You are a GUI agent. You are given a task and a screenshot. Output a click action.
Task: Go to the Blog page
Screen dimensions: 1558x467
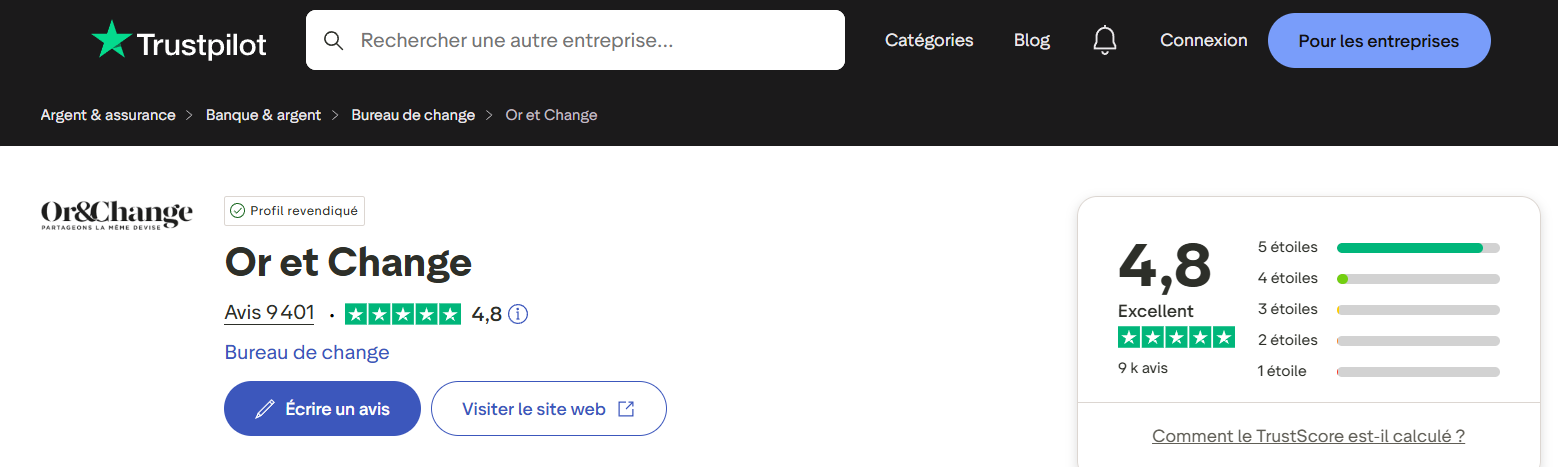(x=1031, y=41)
